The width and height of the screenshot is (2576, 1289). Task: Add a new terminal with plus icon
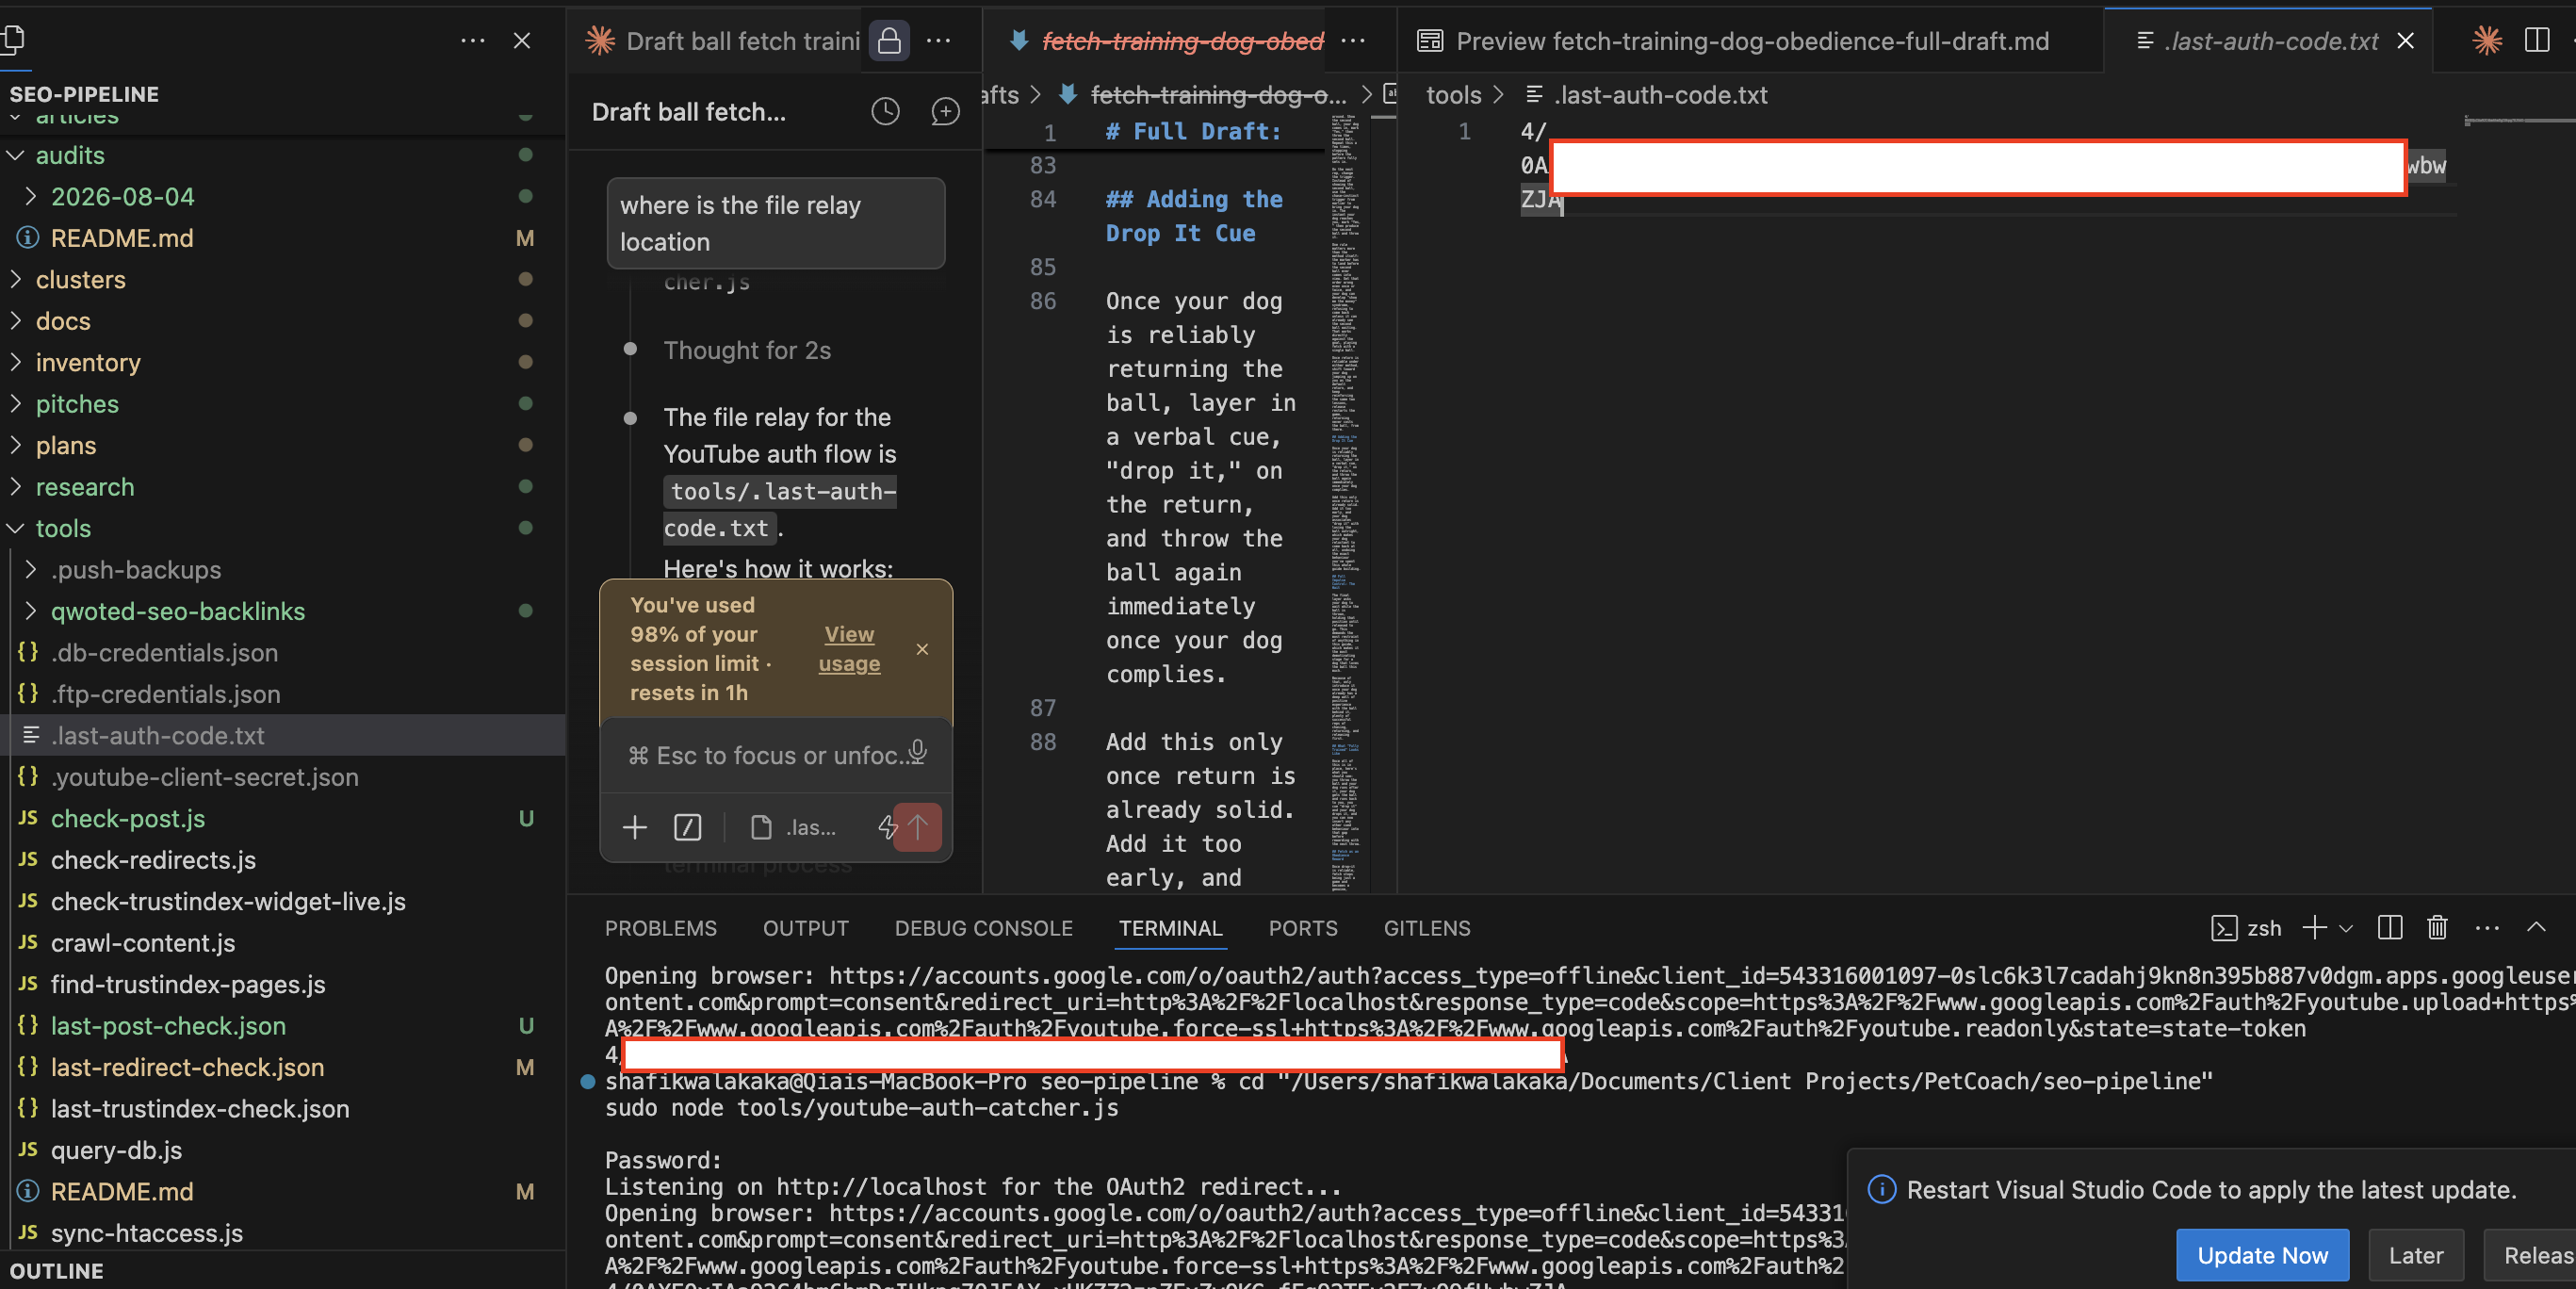(x=2315, y=928)
